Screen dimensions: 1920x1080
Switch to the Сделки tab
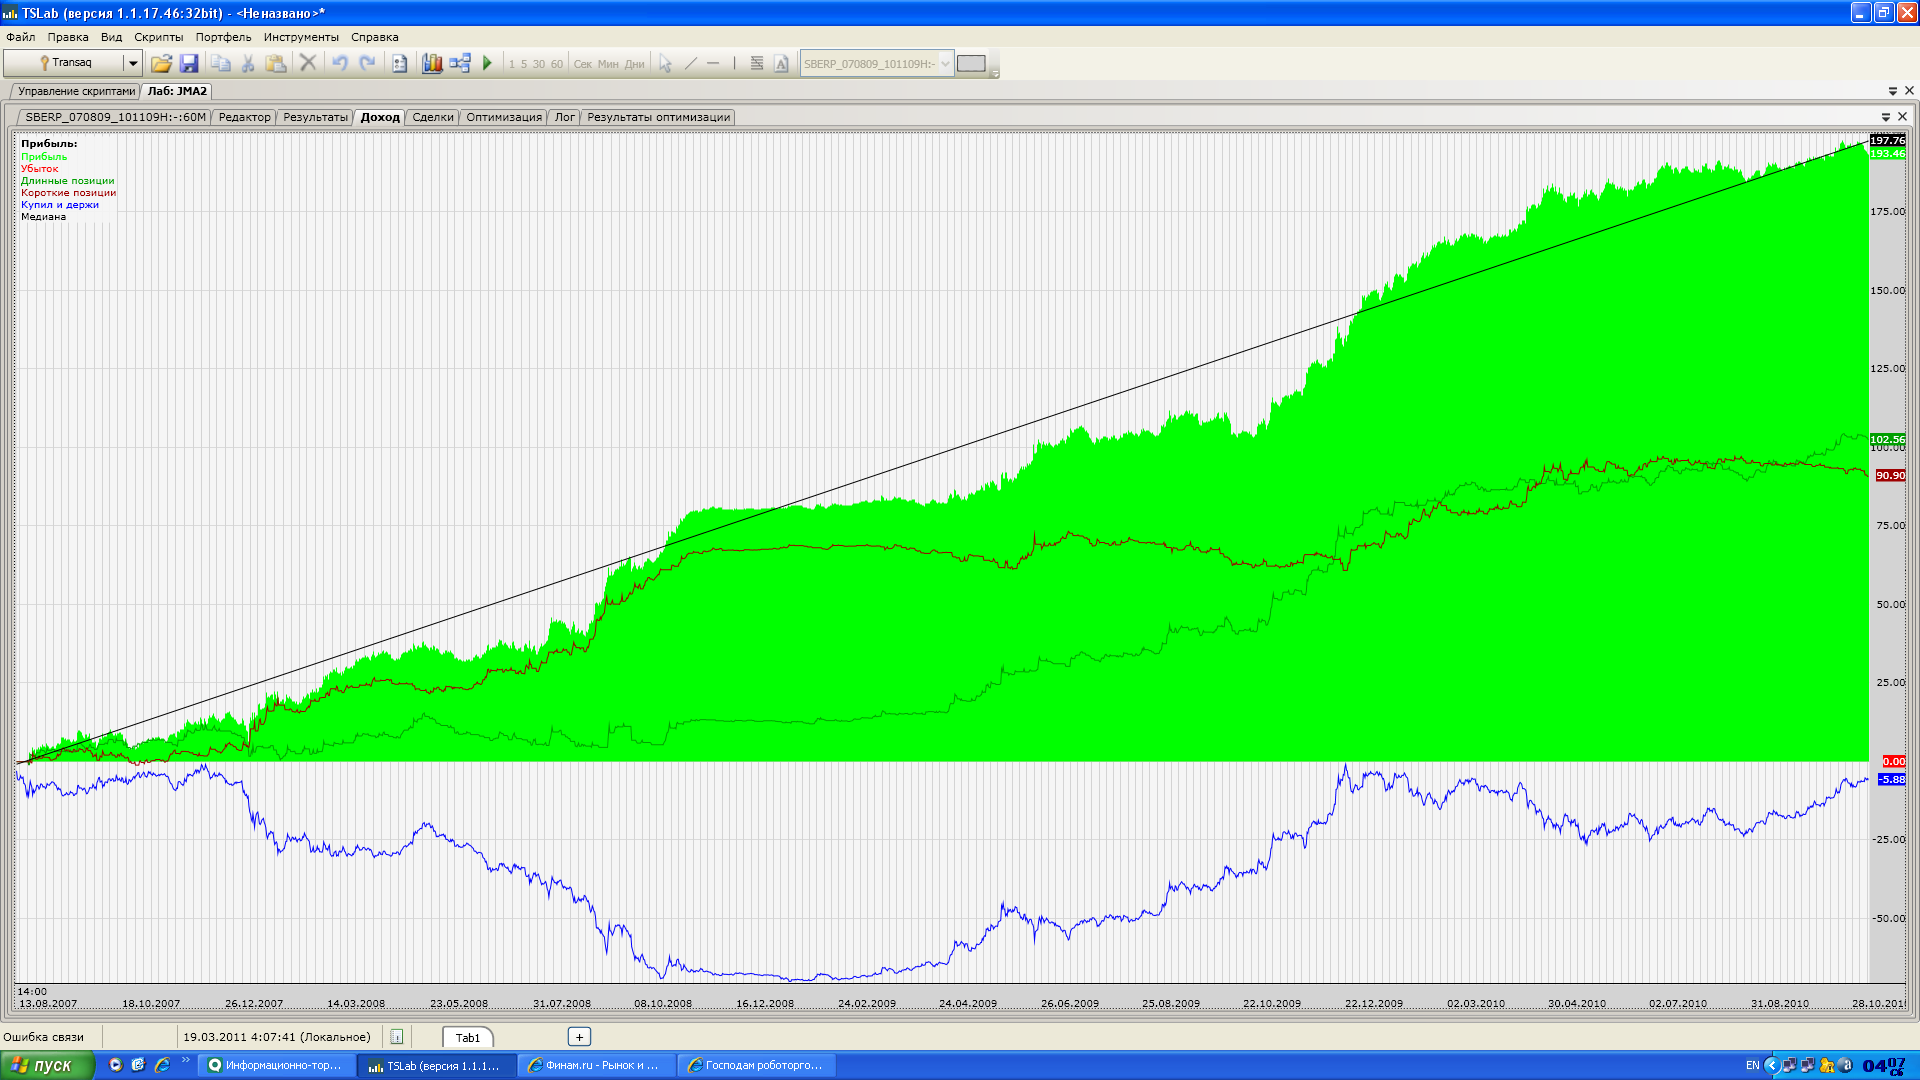coord(432,117)
